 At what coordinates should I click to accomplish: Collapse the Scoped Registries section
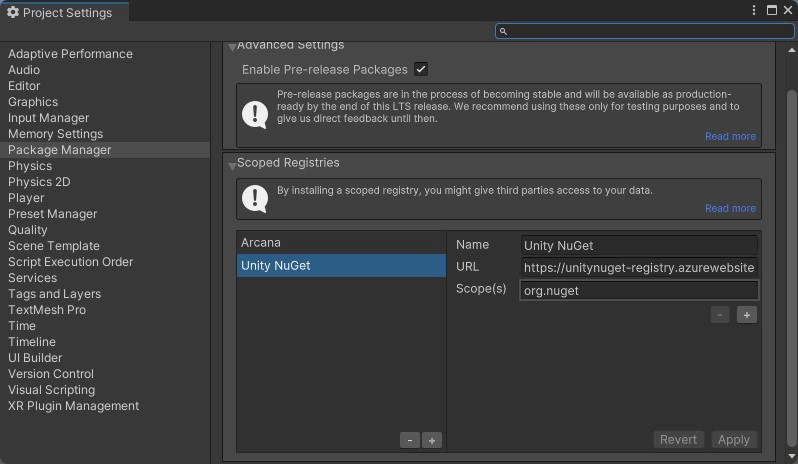coord(232,166)
